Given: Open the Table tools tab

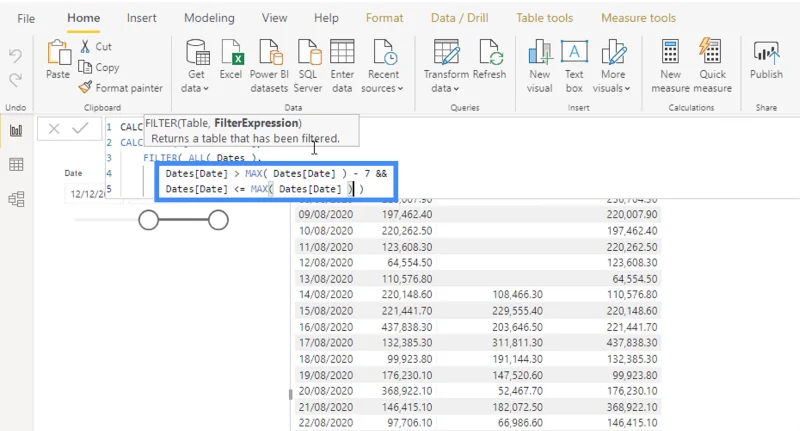Looking at the screenshot, I should coord(544,18).
